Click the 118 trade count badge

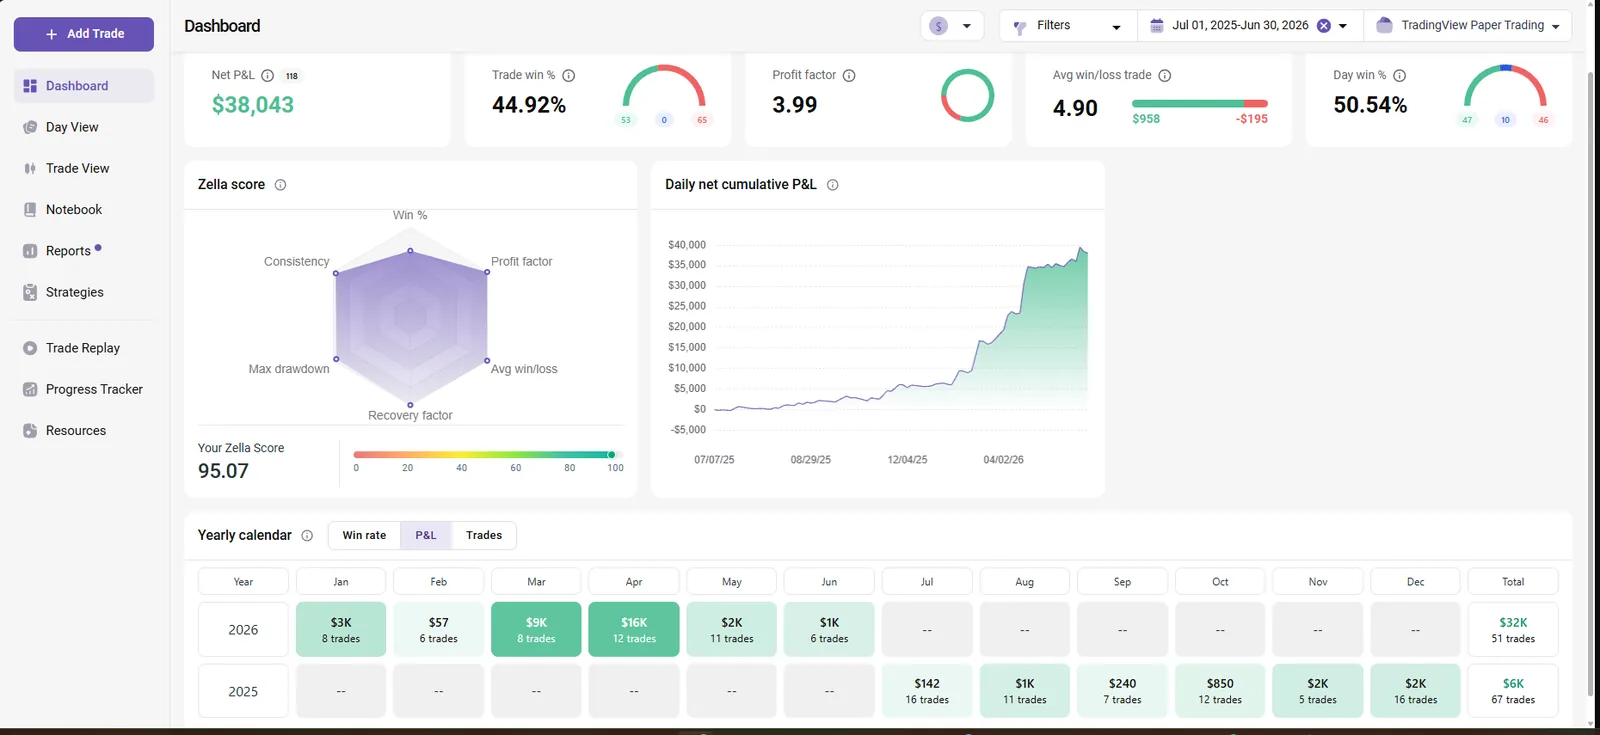click(x=291, y=76)
